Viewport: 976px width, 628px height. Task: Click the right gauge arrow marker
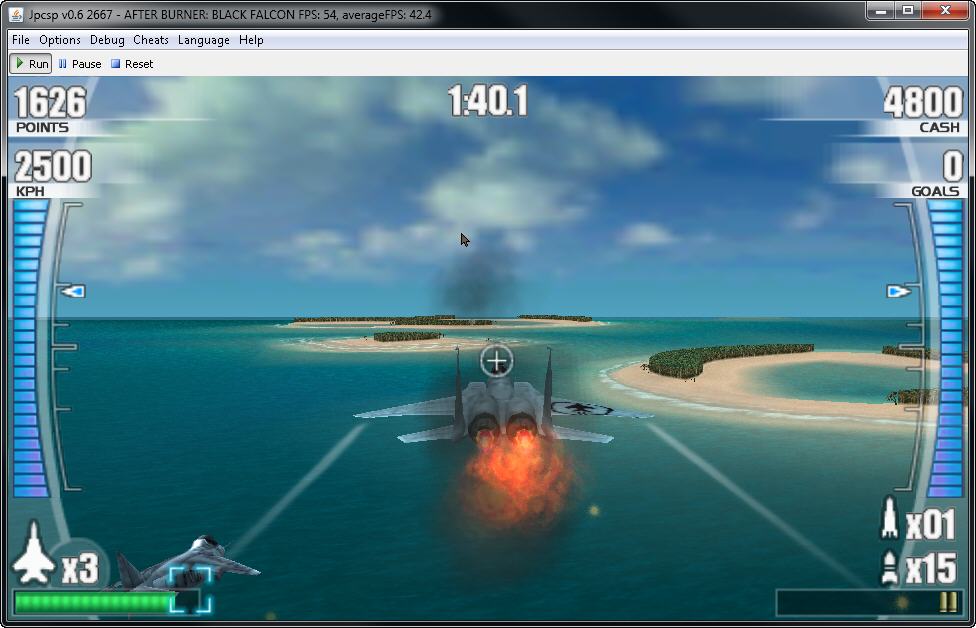pyautogui.click(x=898, y=292)
